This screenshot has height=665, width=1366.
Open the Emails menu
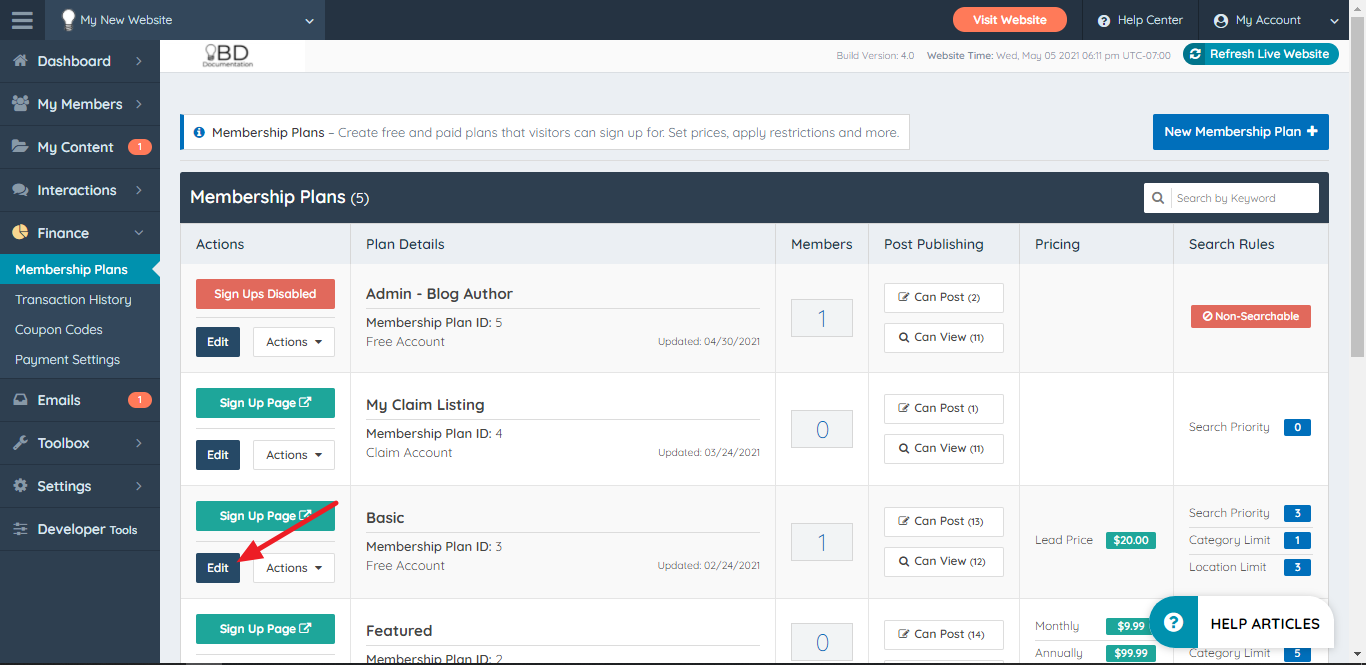click(x=80, y=400)
